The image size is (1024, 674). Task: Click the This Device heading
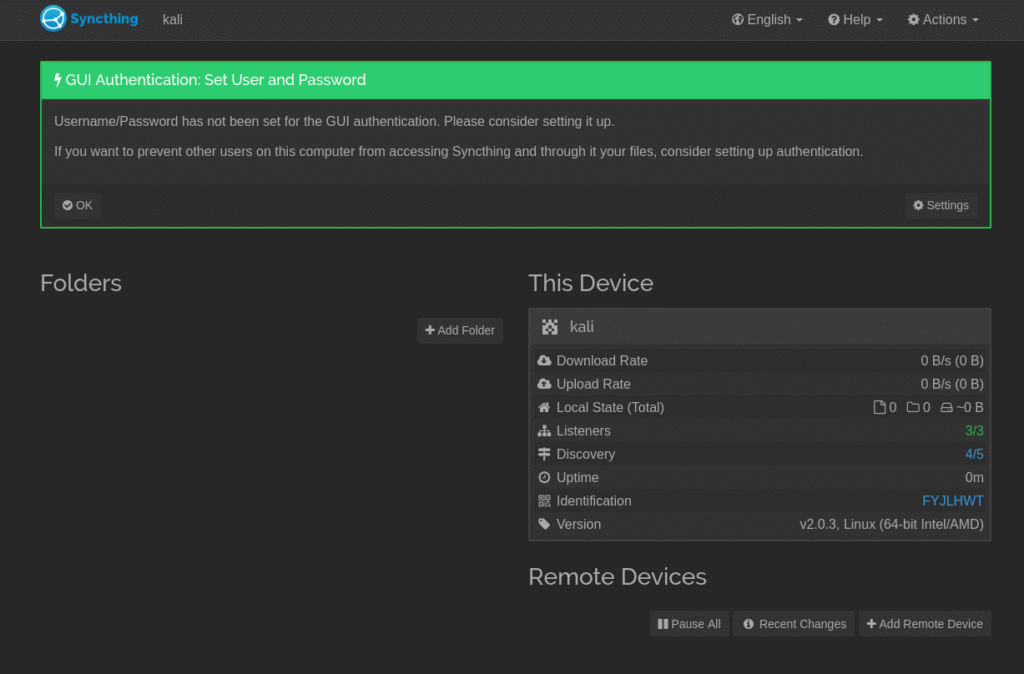click(590, 283)
